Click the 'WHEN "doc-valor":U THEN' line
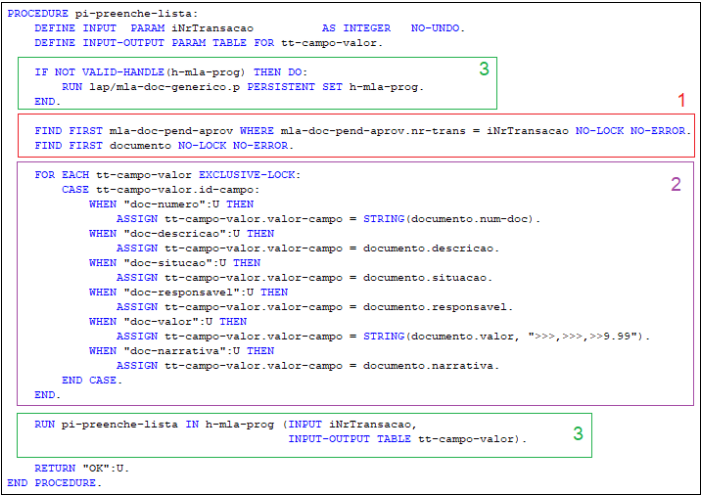 (168, 322)
